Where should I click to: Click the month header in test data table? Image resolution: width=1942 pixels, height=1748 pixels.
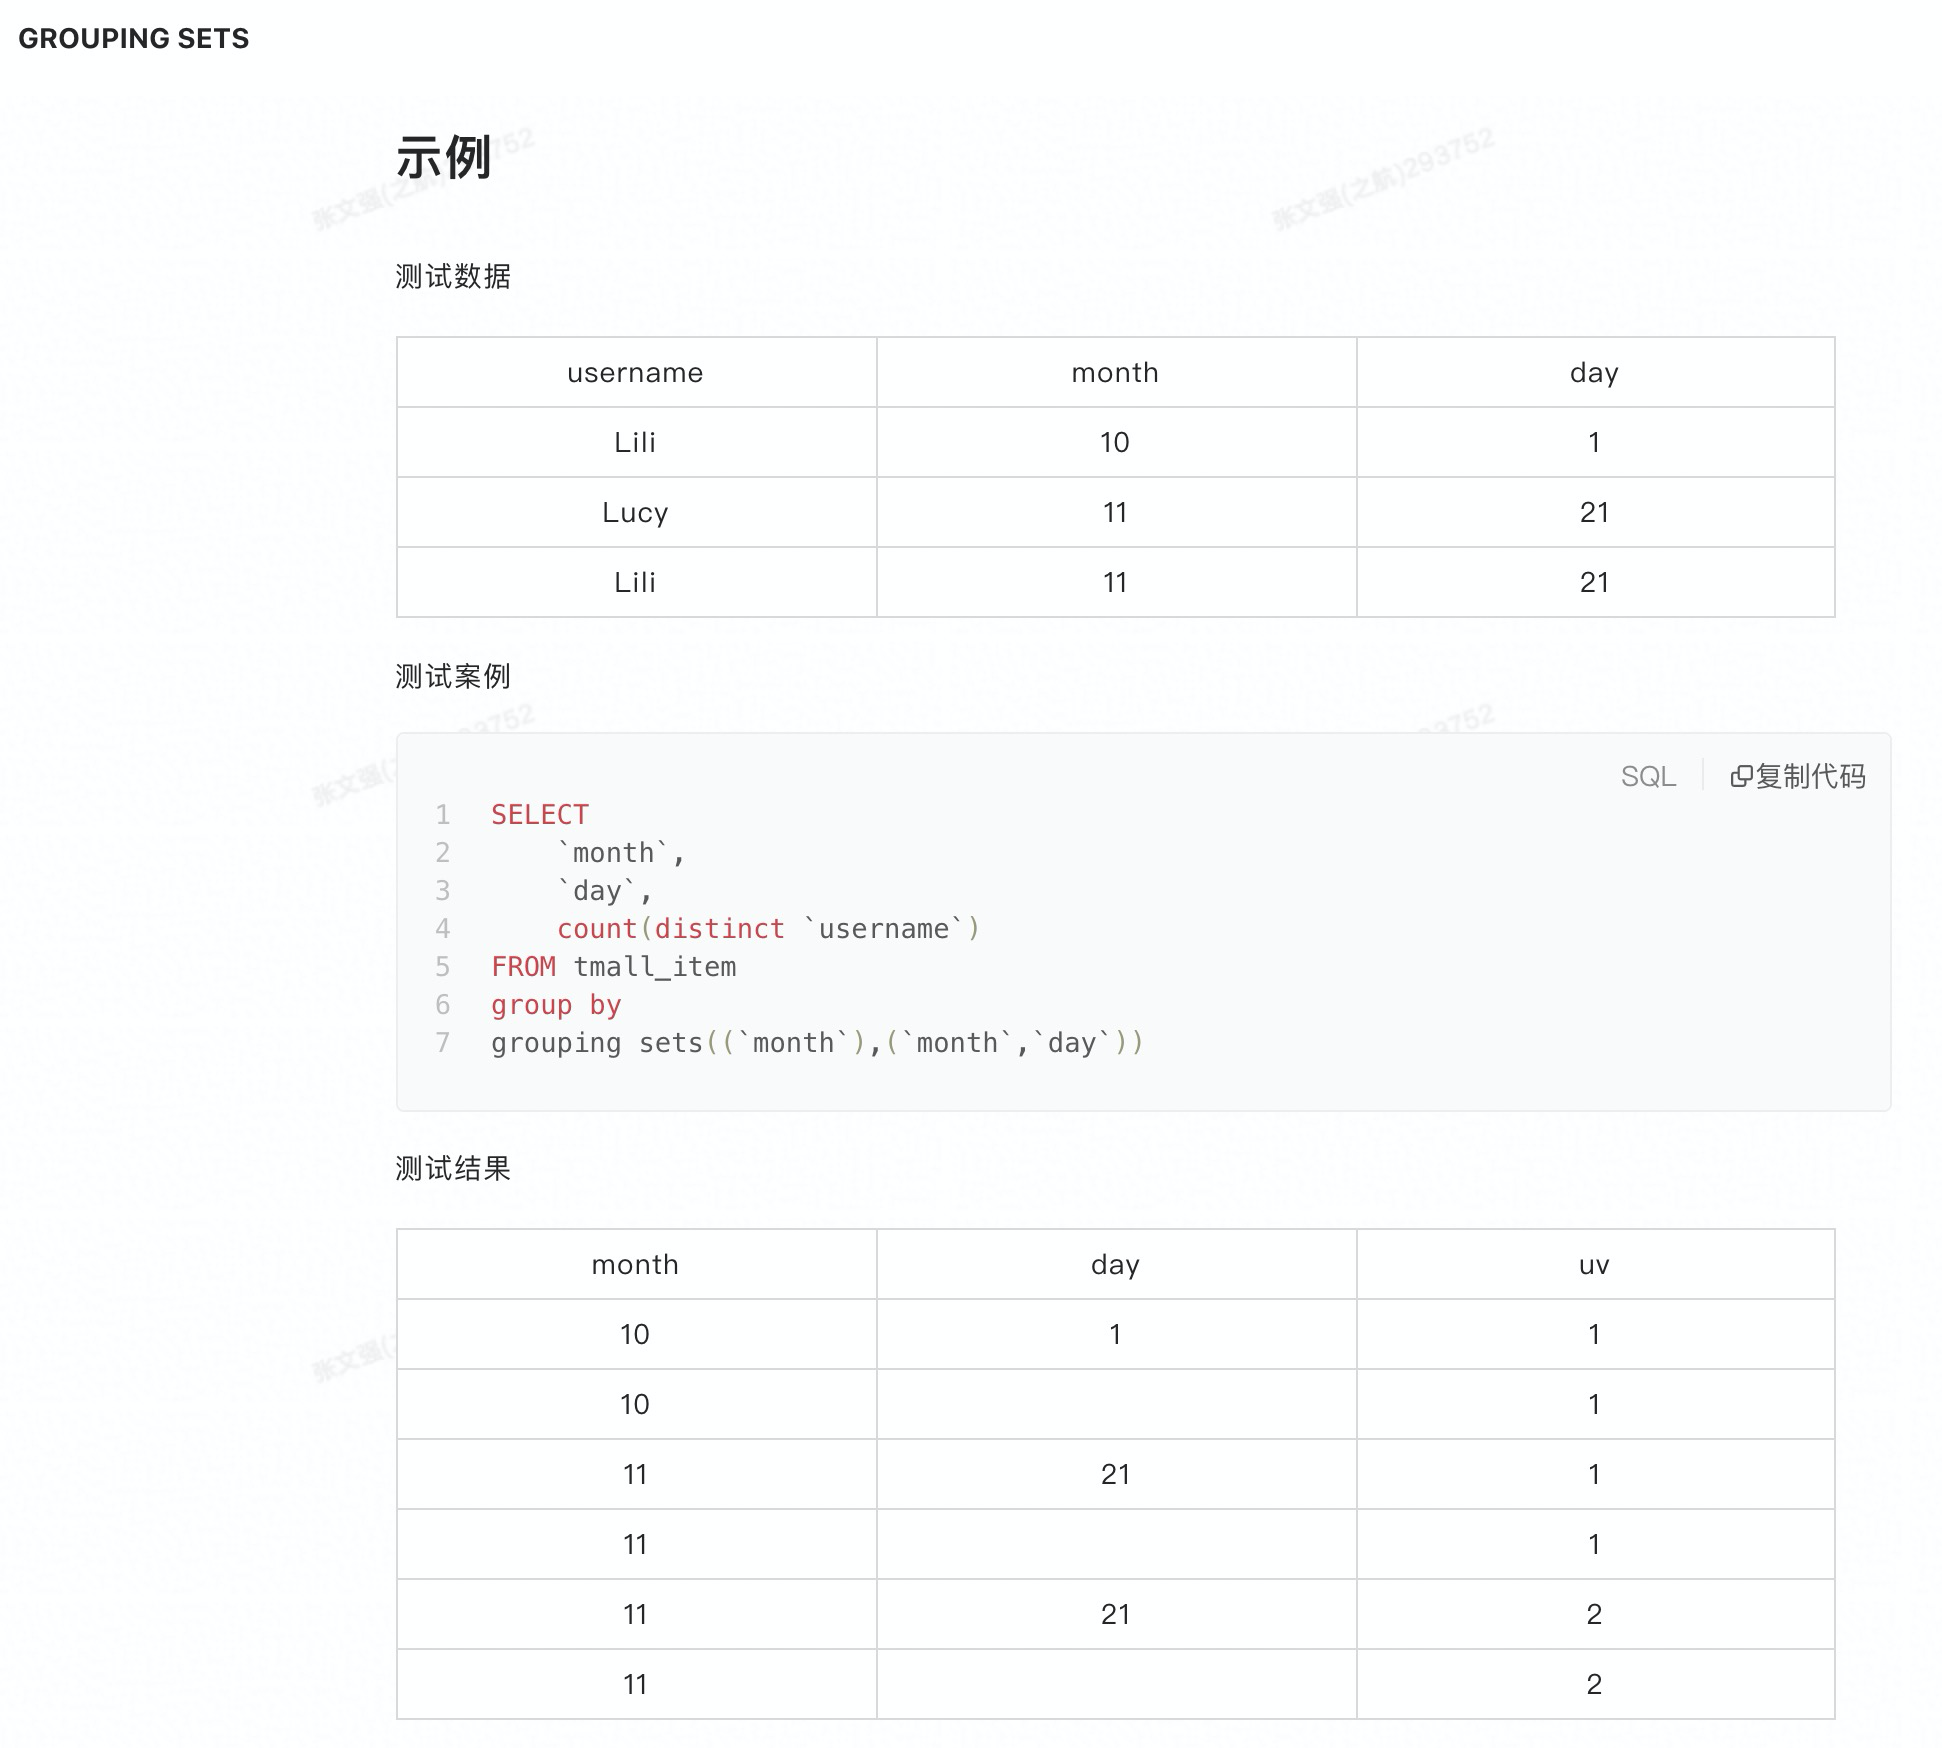tap(1115, 373)
